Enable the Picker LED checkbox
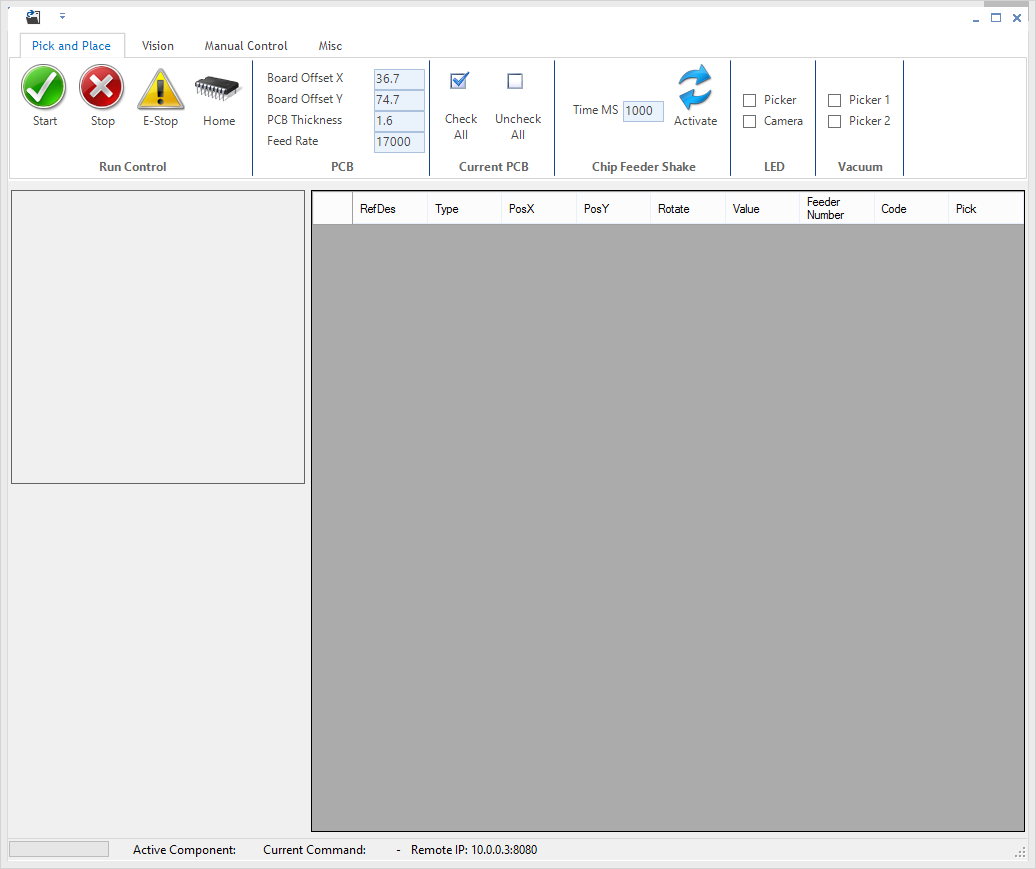The width and height of the screenshot is (1036, 869). (x=749, y=100)
